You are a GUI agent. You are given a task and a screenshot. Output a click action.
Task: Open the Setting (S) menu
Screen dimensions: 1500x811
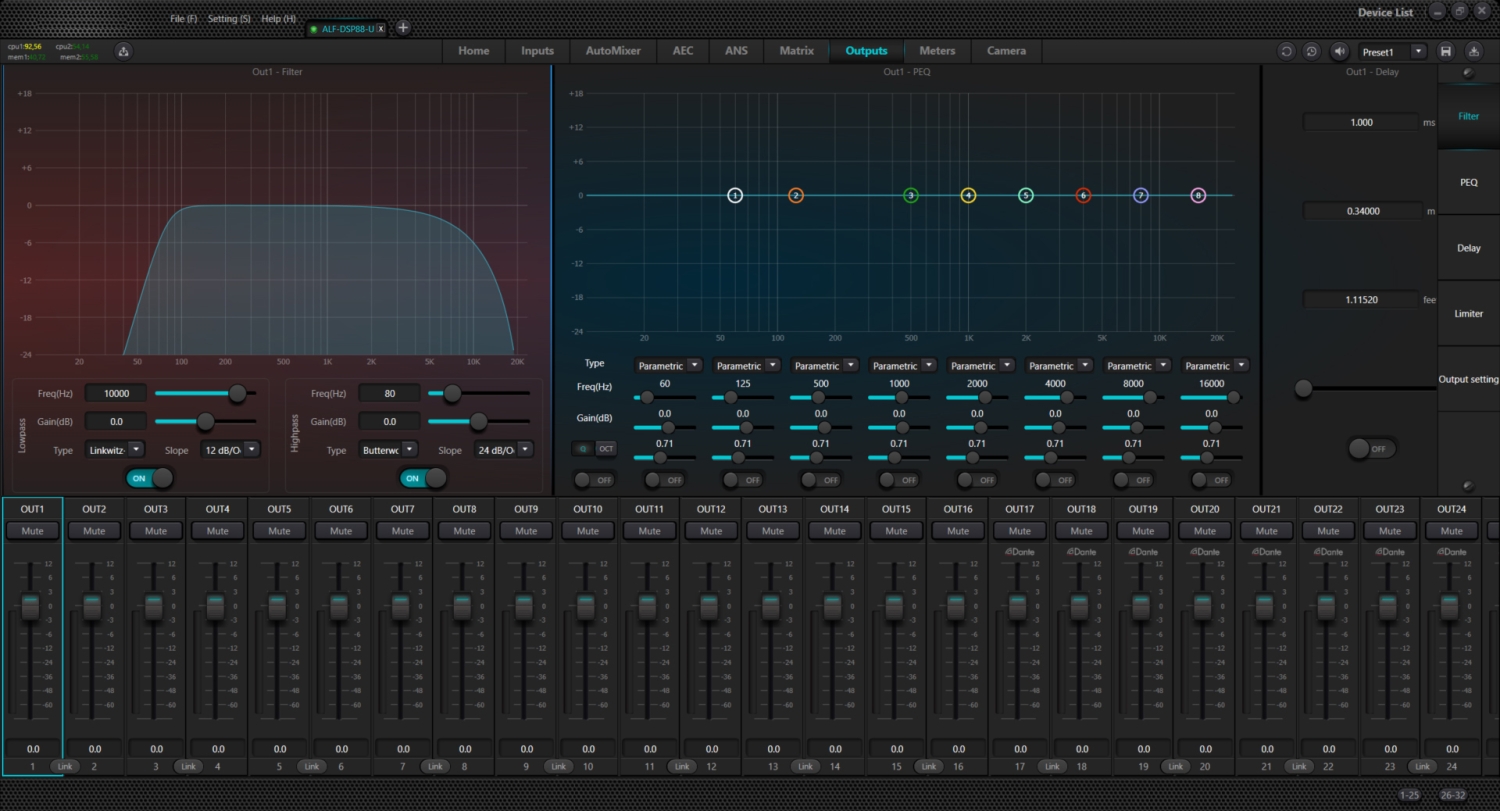(229, 19)
